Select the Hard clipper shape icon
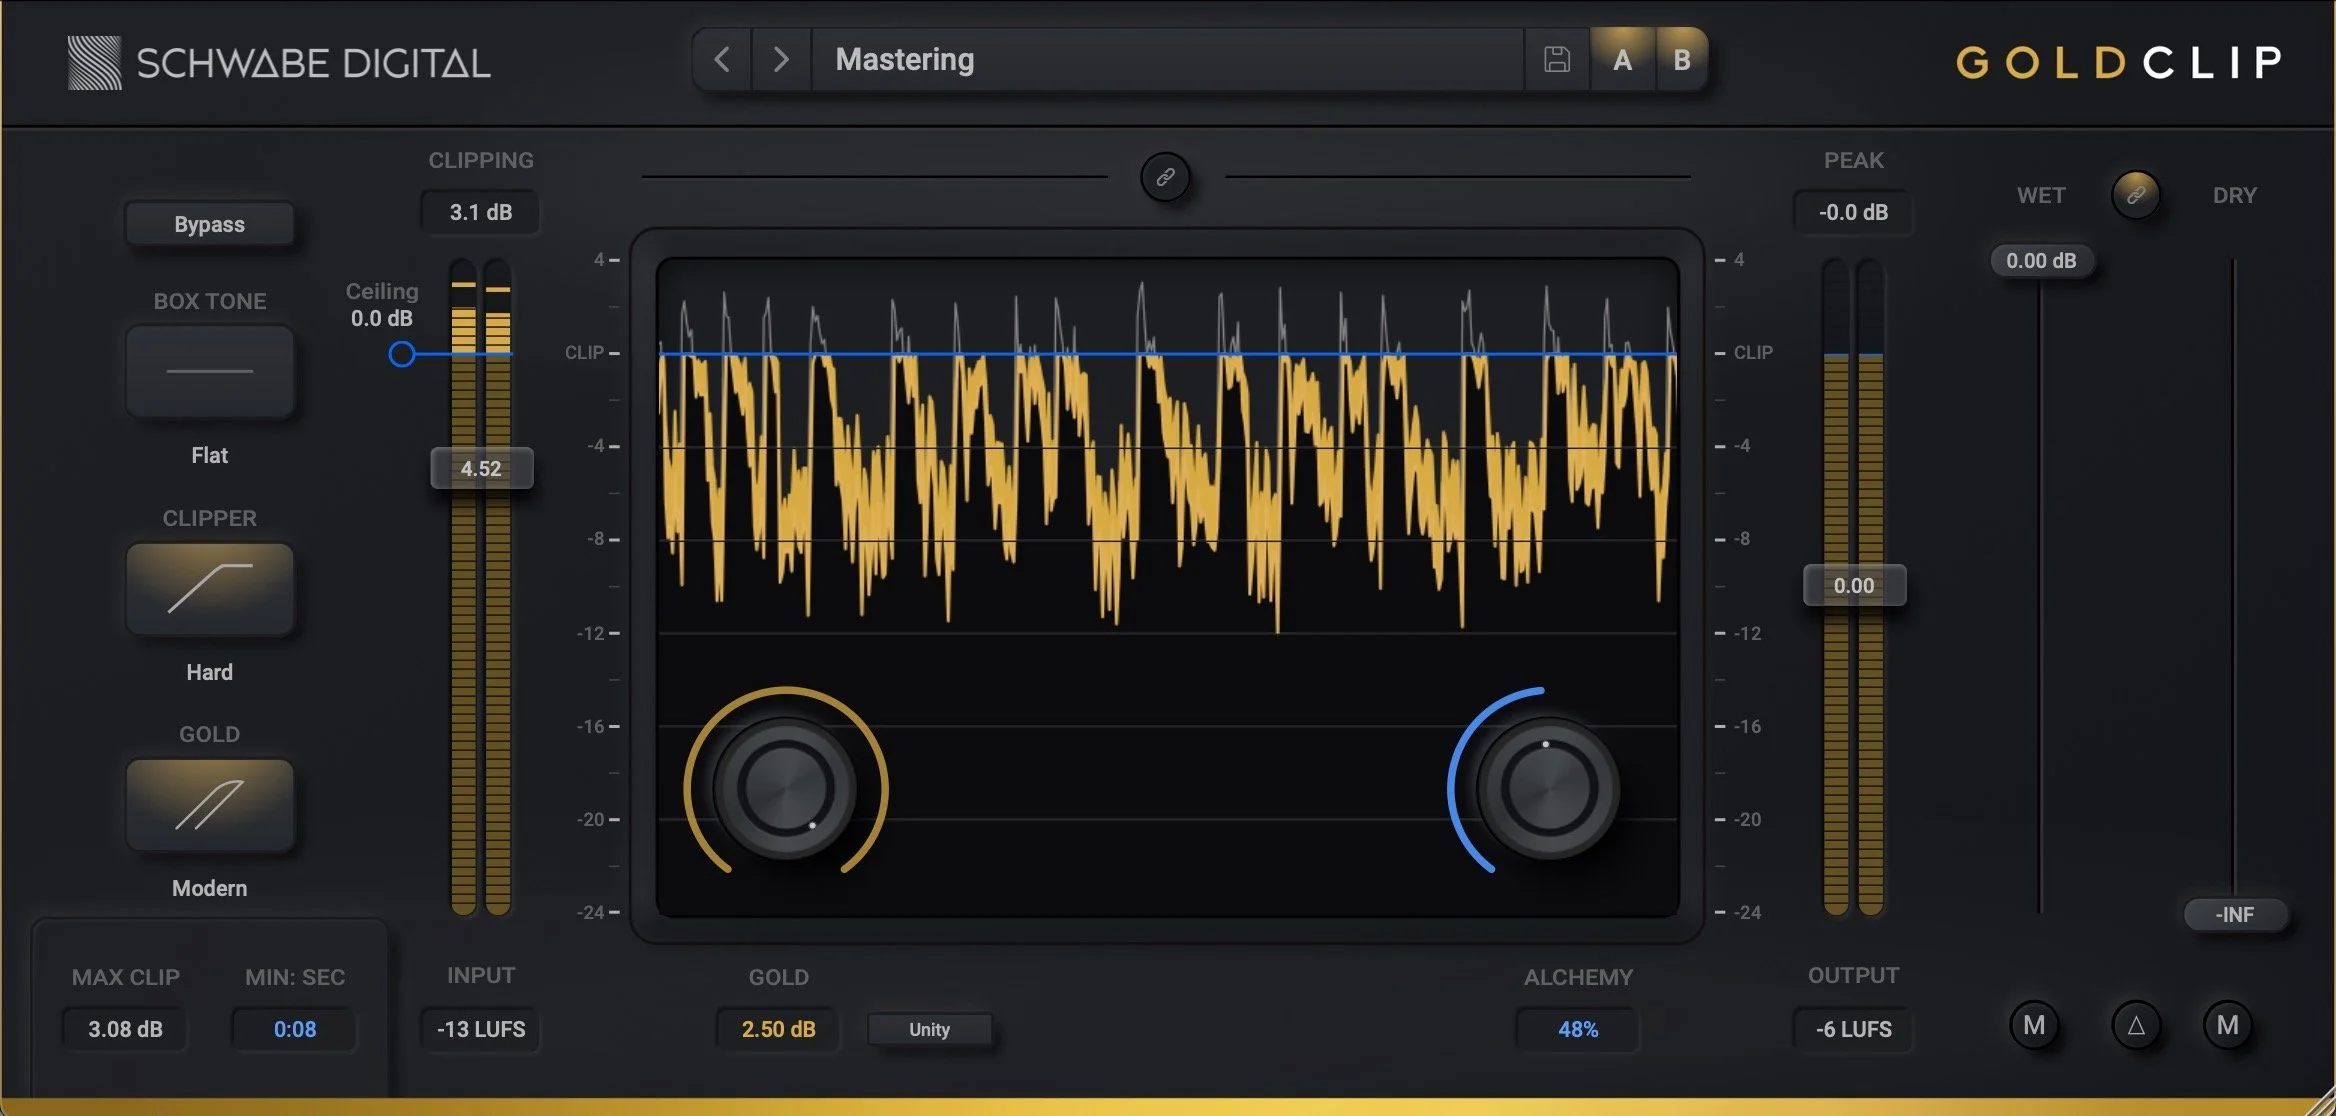Viewport: 2336px width, 1116px height. click(x=210, y=589)
